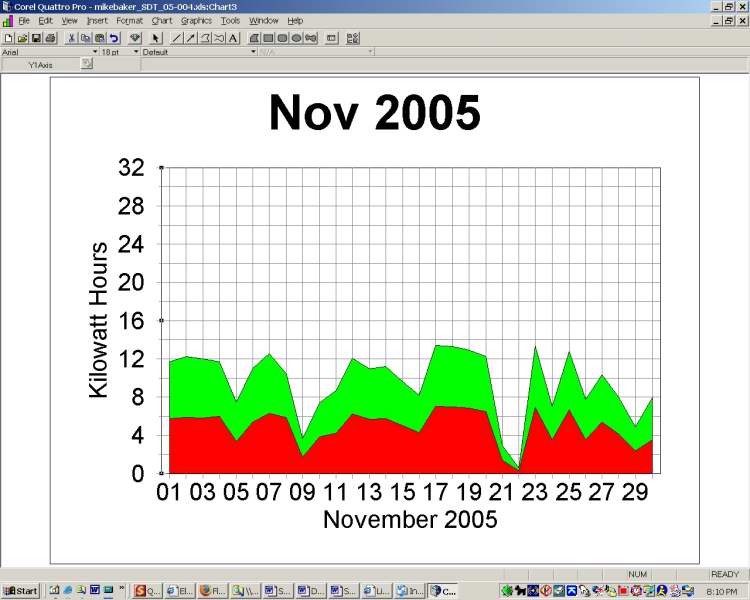Click the Save icon in toolbar
The image size is (750, 600).
click(36, 38)
